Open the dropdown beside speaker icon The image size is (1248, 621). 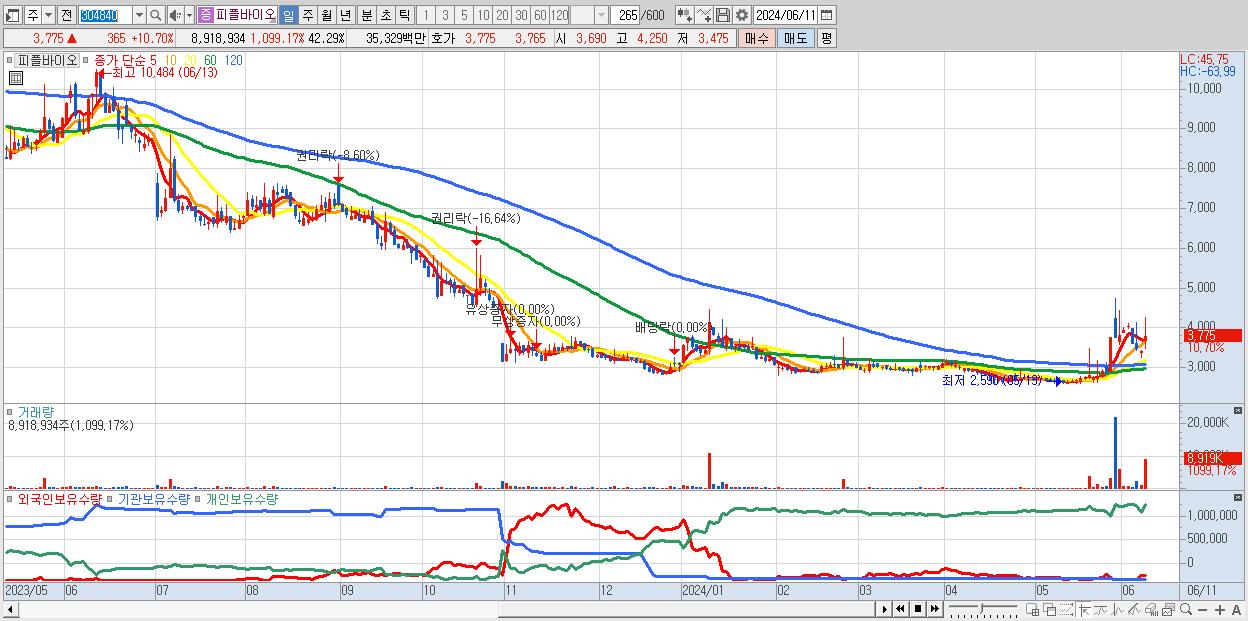coord(189,15)
